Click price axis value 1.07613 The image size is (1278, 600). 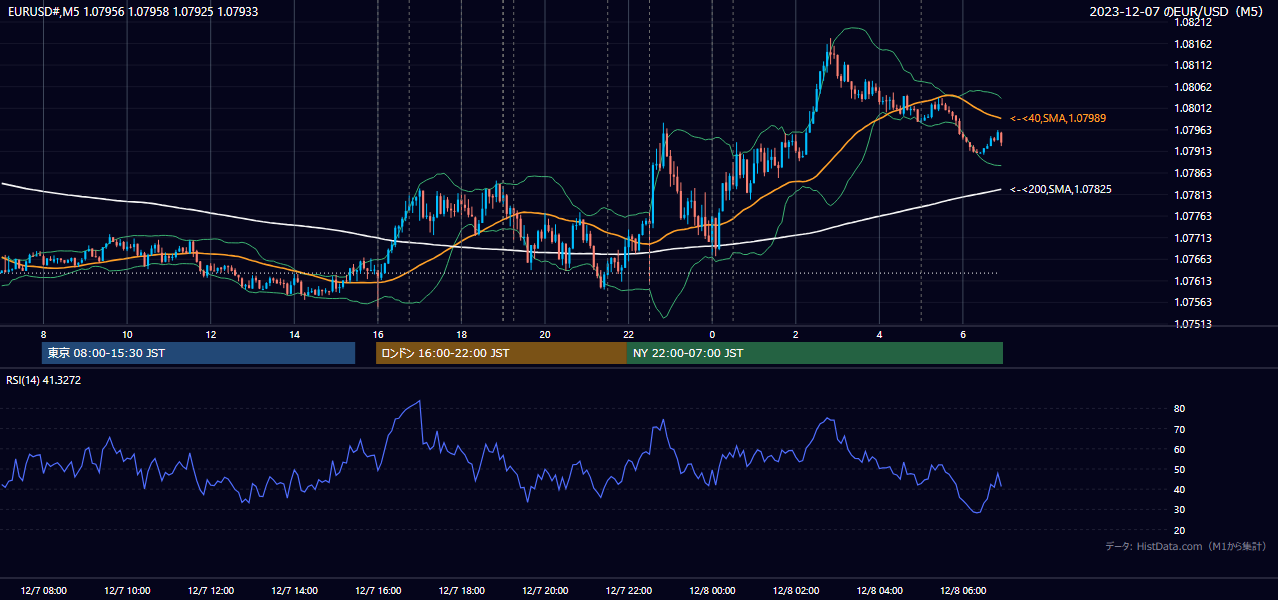click(1192, 281)
